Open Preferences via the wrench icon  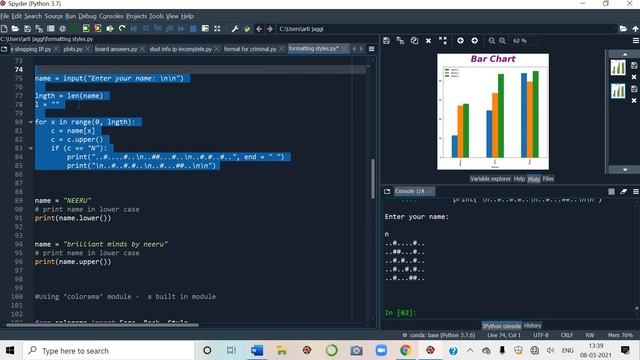[x=235, y=29]
